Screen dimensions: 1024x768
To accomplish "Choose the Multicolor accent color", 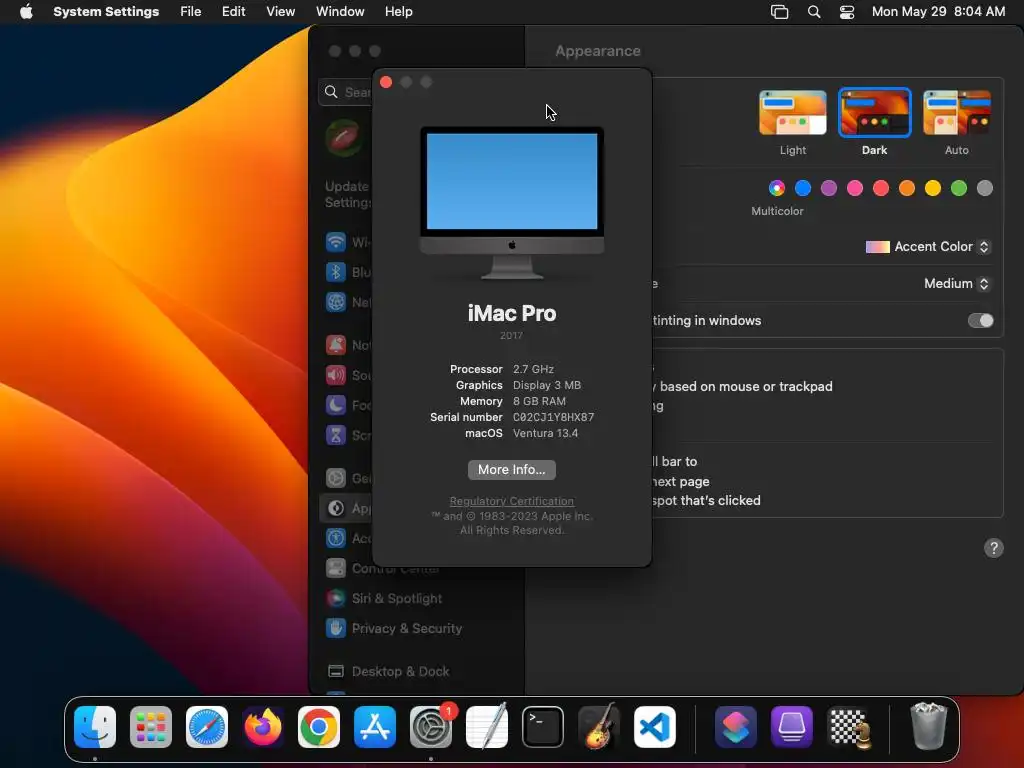I will click(x=776, y=188).
